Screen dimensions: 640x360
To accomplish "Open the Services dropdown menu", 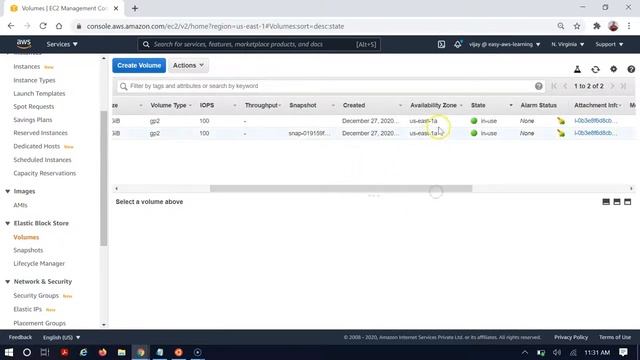I will [62, 44].
